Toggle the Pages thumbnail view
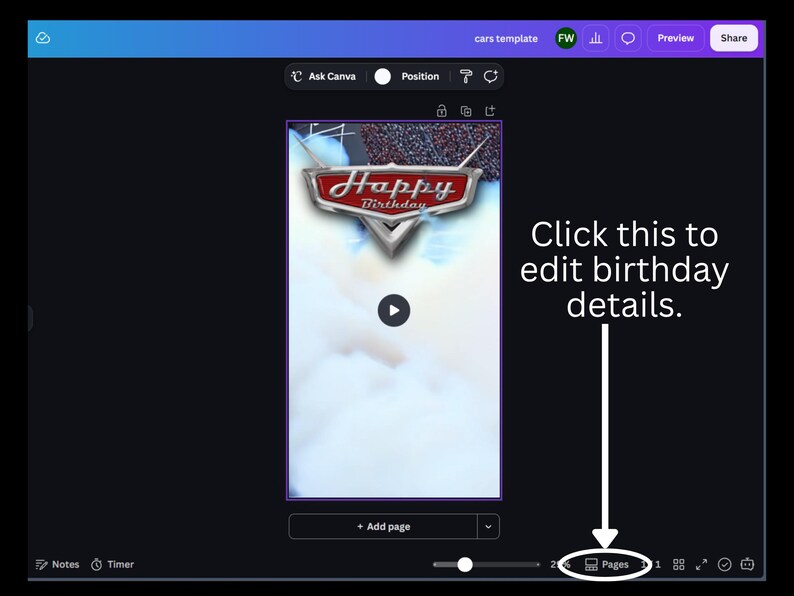The image size is (794, 596). (607, 564)
